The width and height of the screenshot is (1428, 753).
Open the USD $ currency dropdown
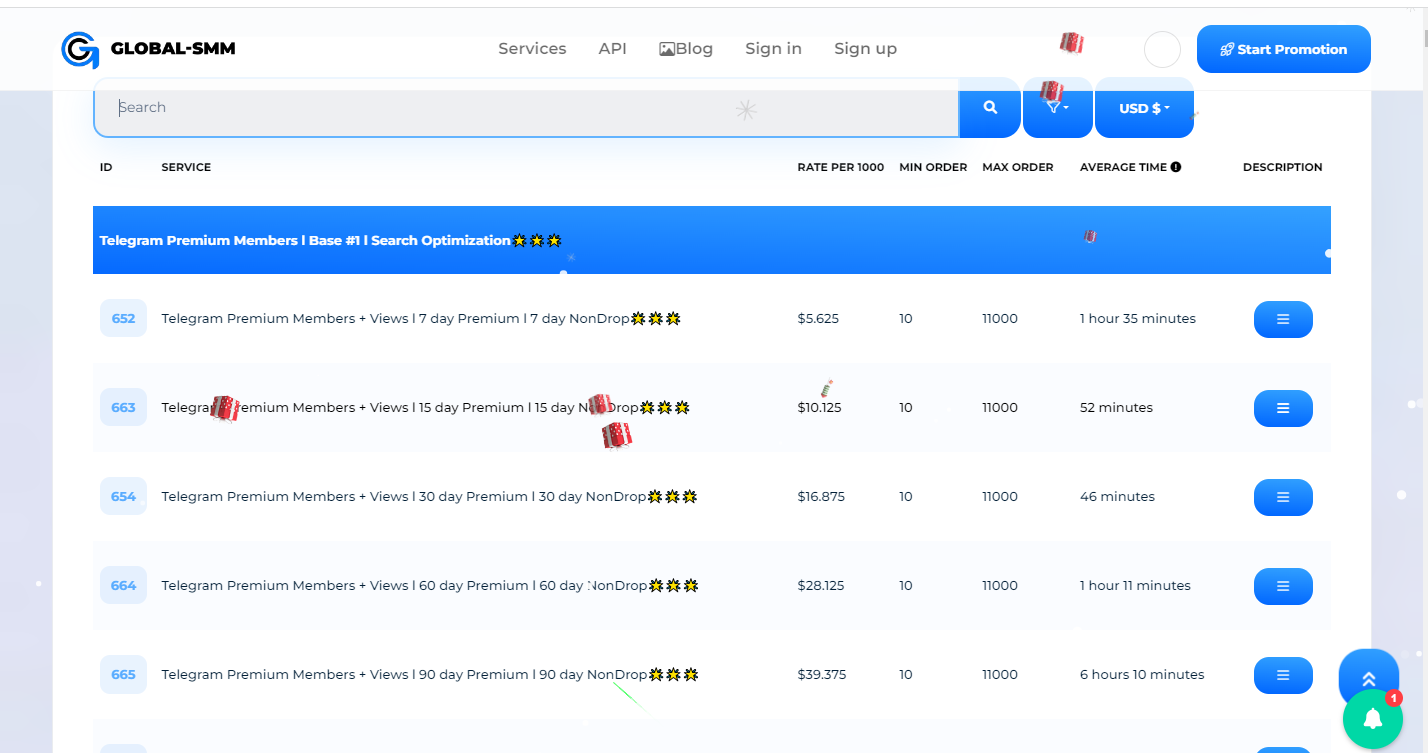[x=1144, y=107]
